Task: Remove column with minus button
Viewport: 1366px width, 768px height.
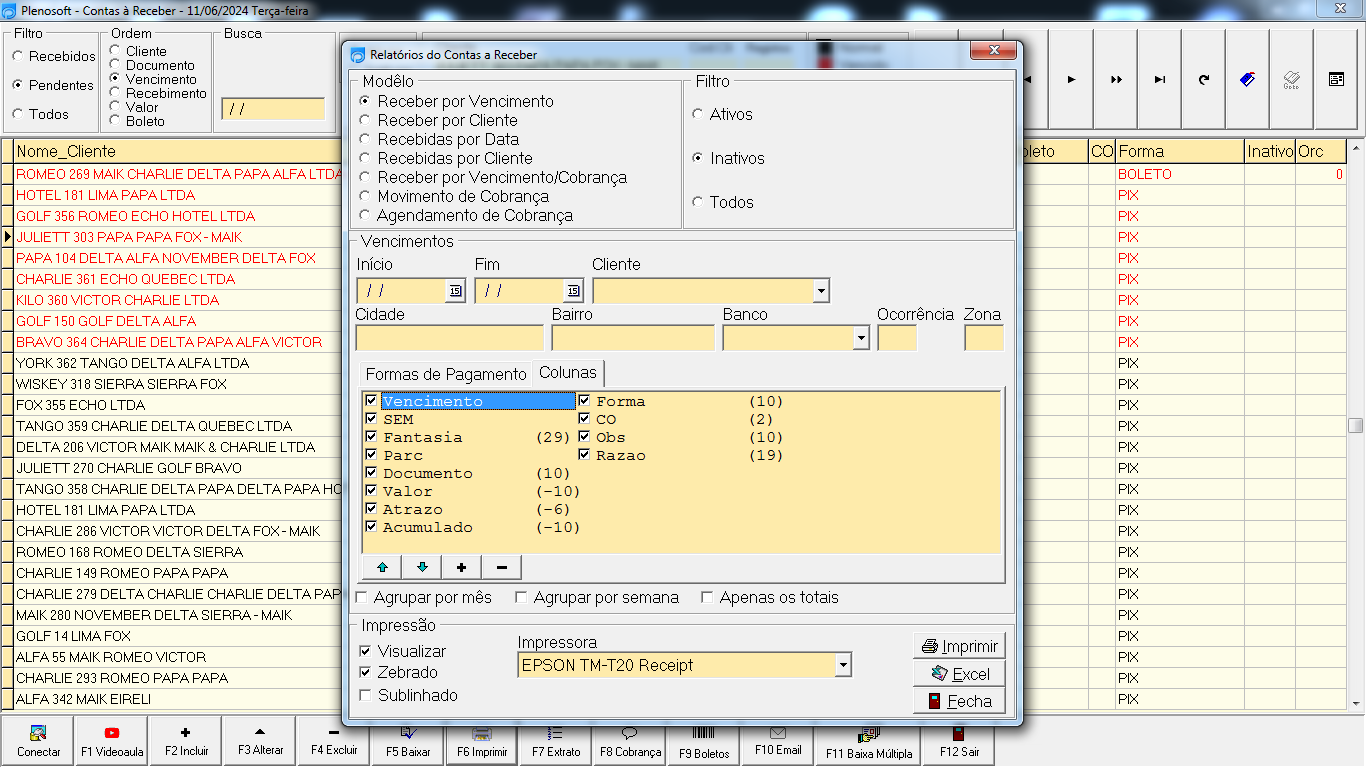Action: point(501,567)
